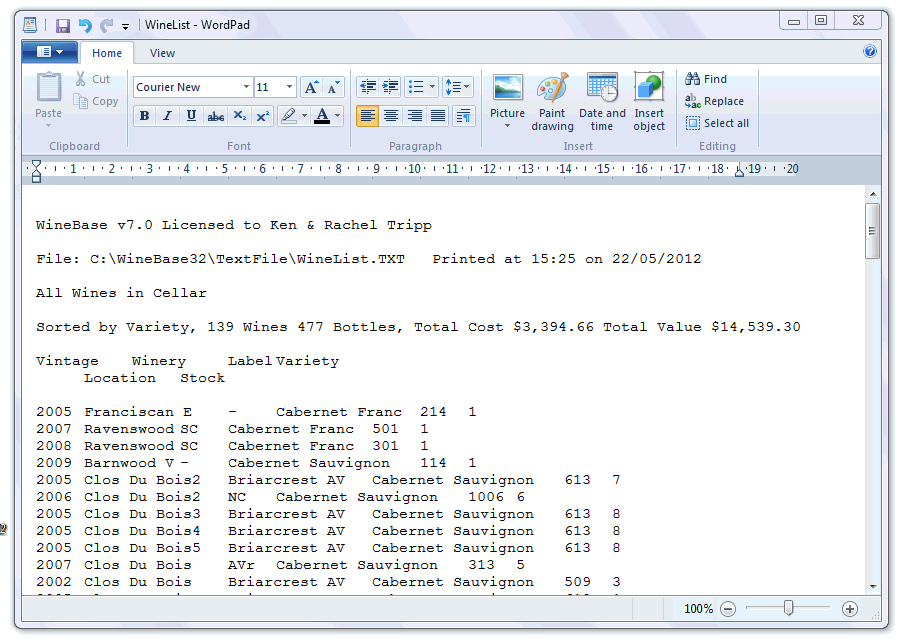Open Paragraph settings dialog icon
Screen dimensions: 901x639
463,116
